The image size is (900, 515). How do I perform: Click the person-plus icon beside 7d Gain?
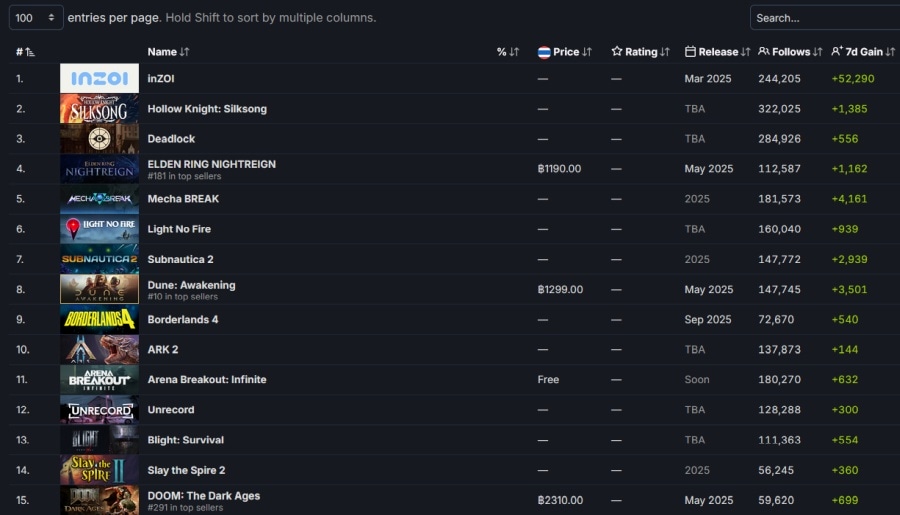coord(837,51)
